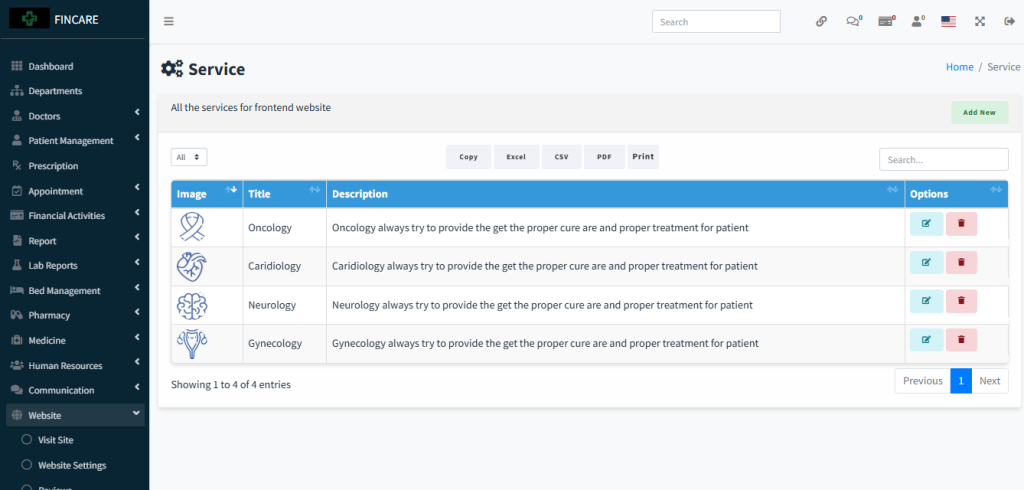Screen dimensions: 1024x490
Task: Open Prescription in sidebar menu
Action: [x=53, y=166]
